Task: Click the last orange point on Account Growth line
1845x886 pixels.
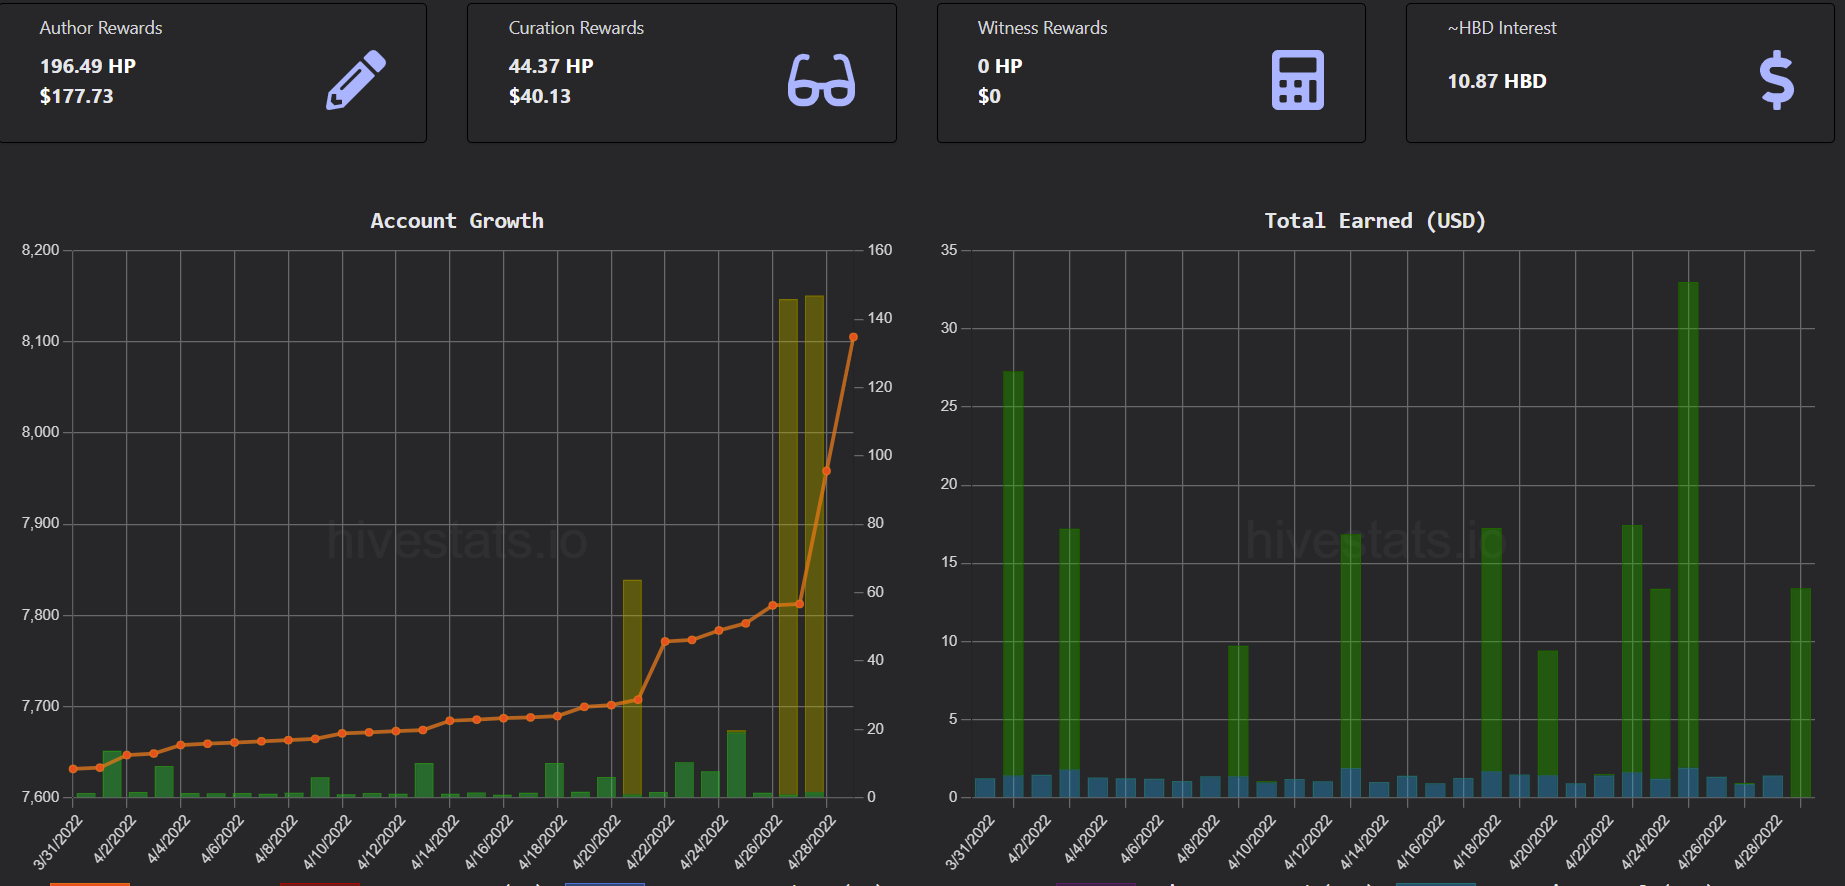Action: click(853, 337)
